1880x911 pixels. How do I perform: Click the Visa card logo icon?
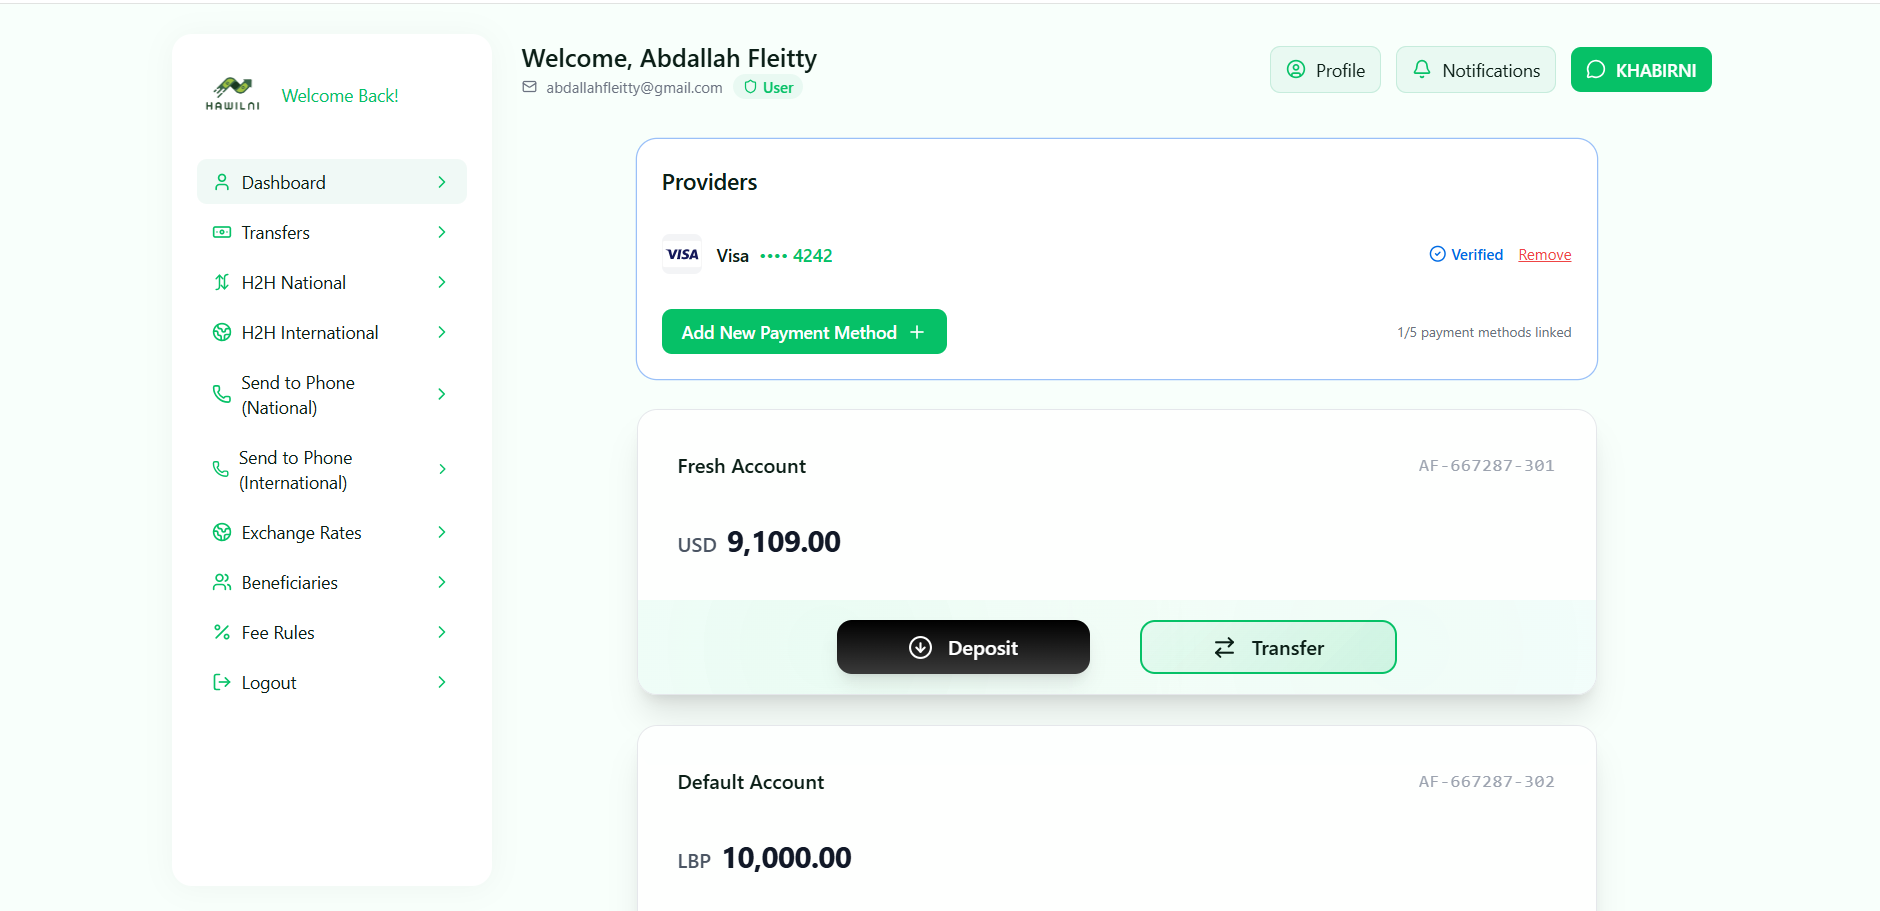coord(682,255)
